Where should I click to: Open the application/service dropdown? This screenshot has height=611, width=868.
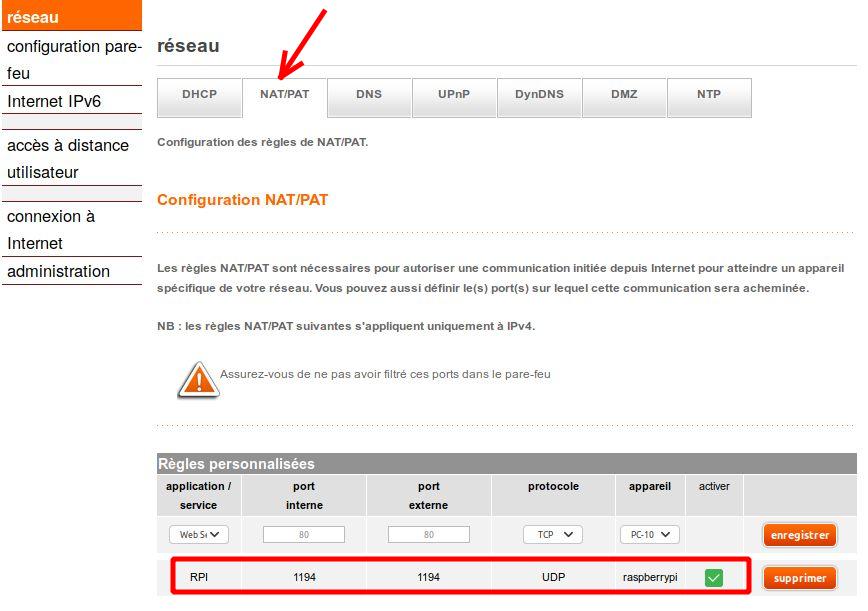(x=198, y=535)
